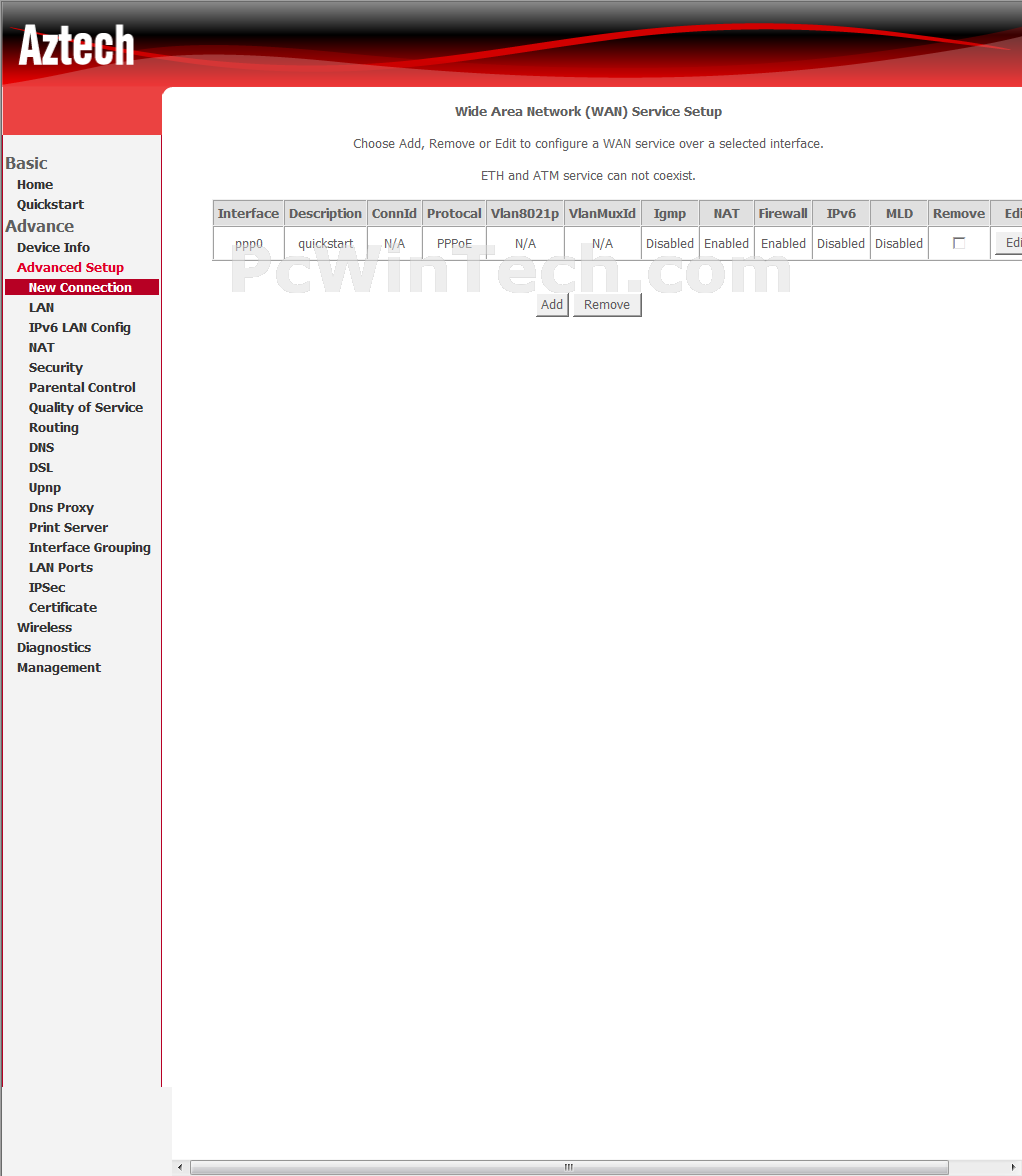Viewport: 1022px width, 1176px height.
Task: Open IPSec settings
Action: click(x=47, y=588)
